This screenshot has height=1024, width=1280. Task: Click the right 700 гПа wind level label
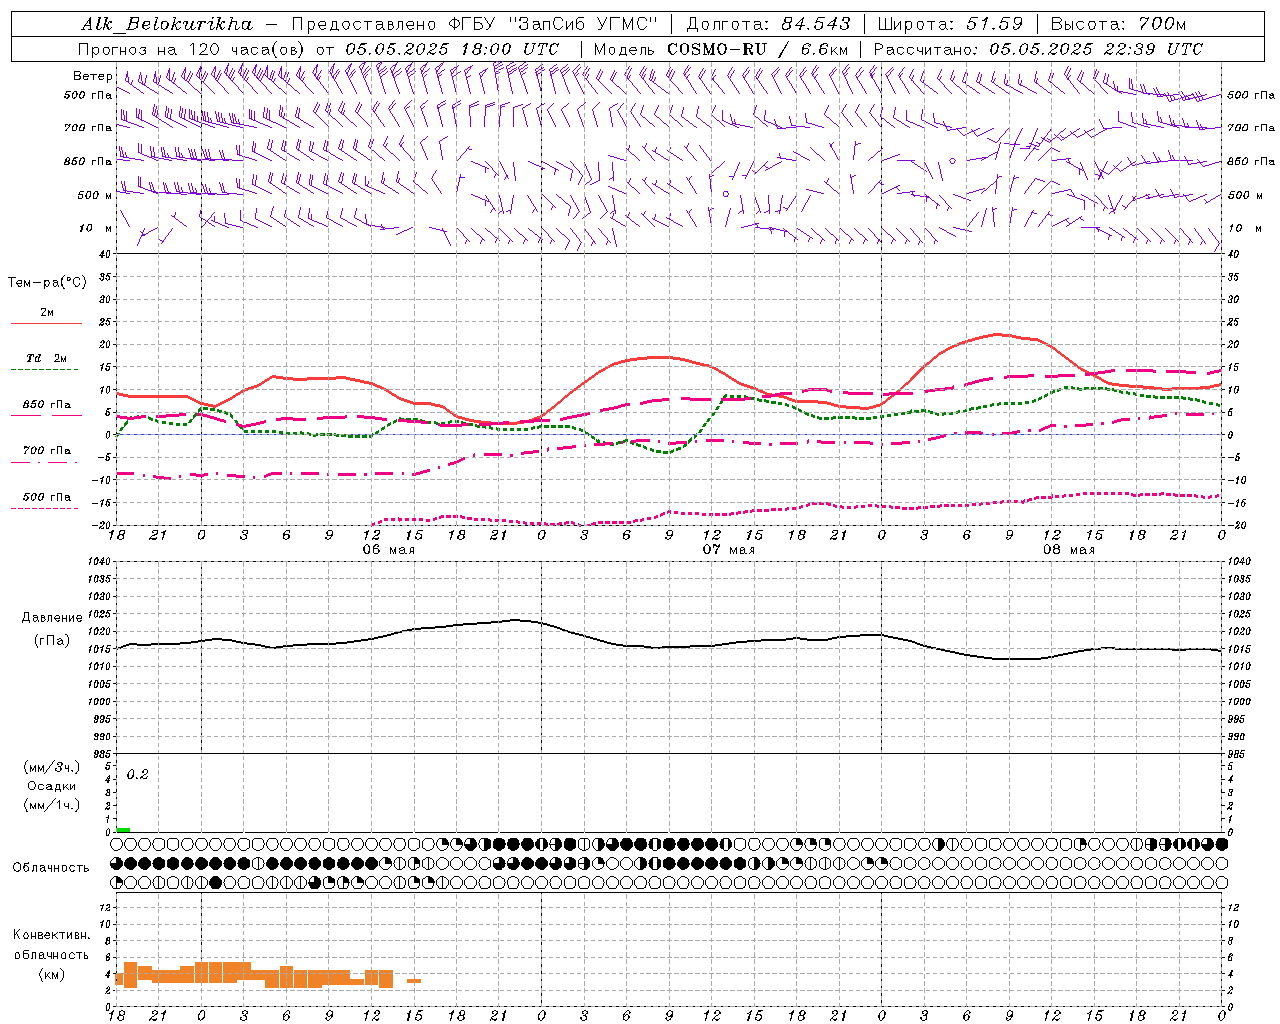coord(1251,128)
